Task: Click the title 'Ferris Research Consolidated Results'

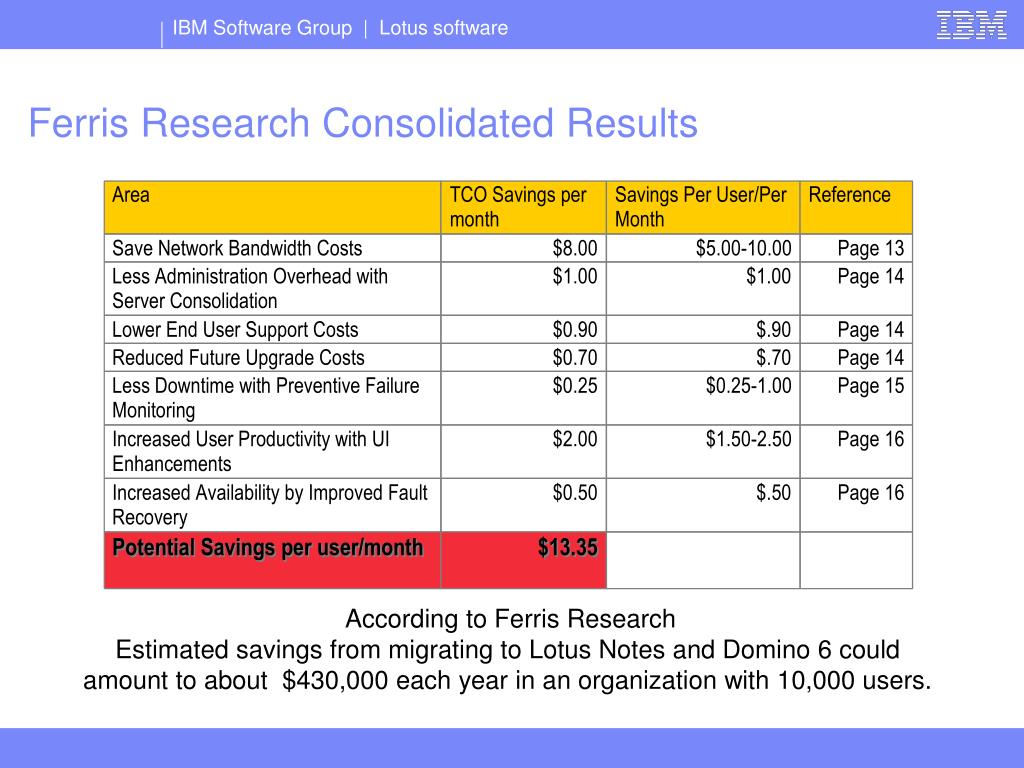Action: [x=363, y=123]
